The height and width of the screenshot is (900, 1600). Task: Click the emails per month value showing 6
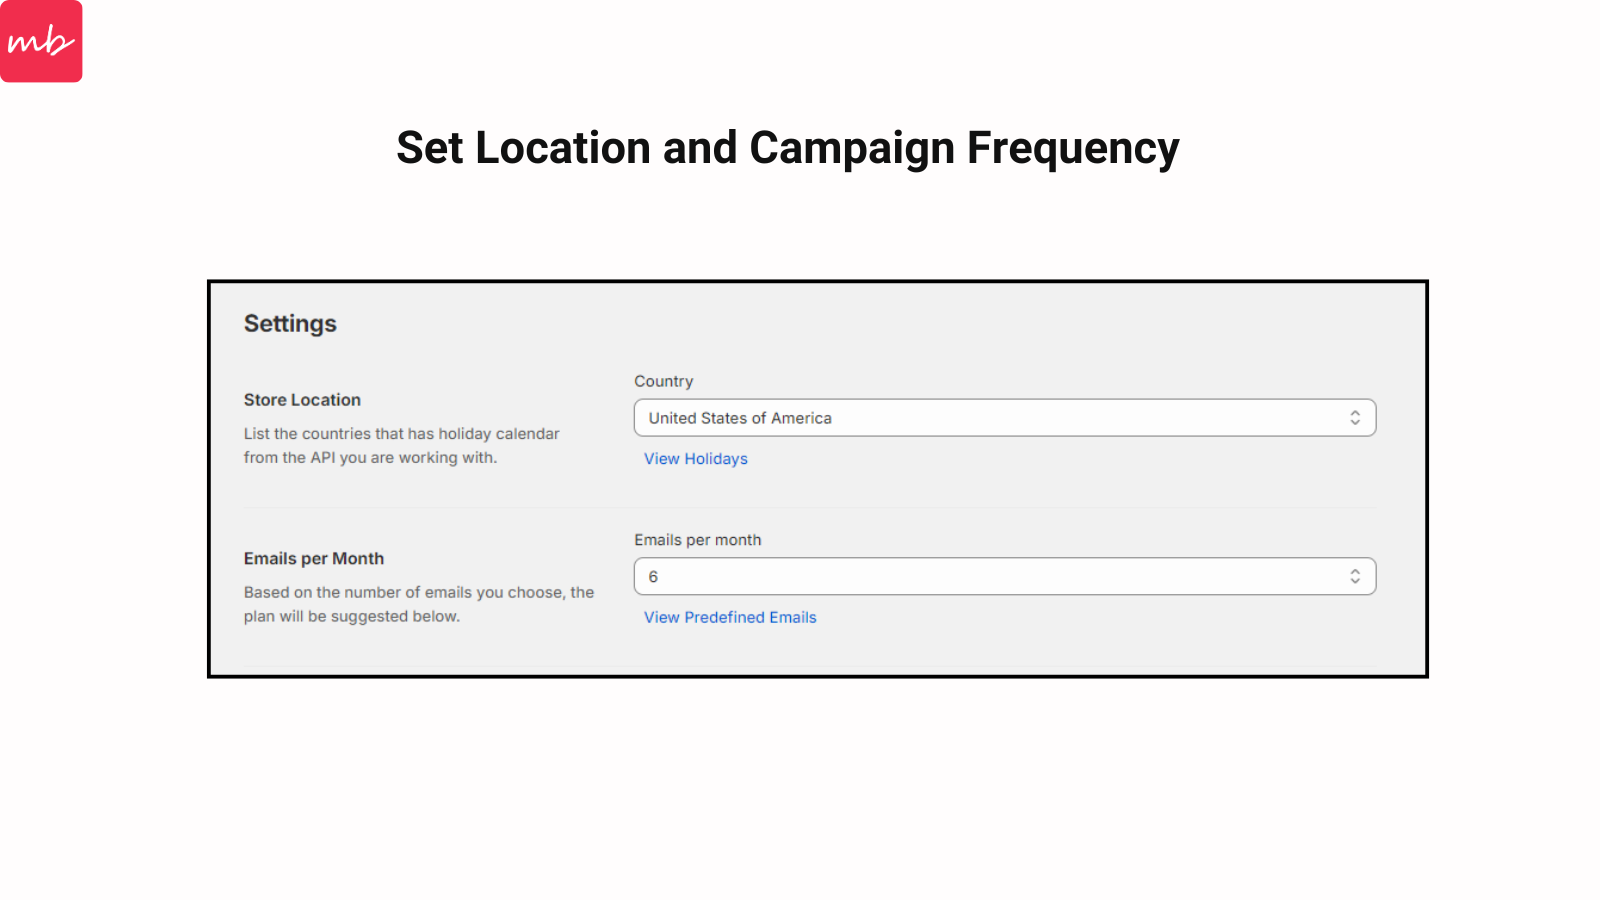click(651, 576)
